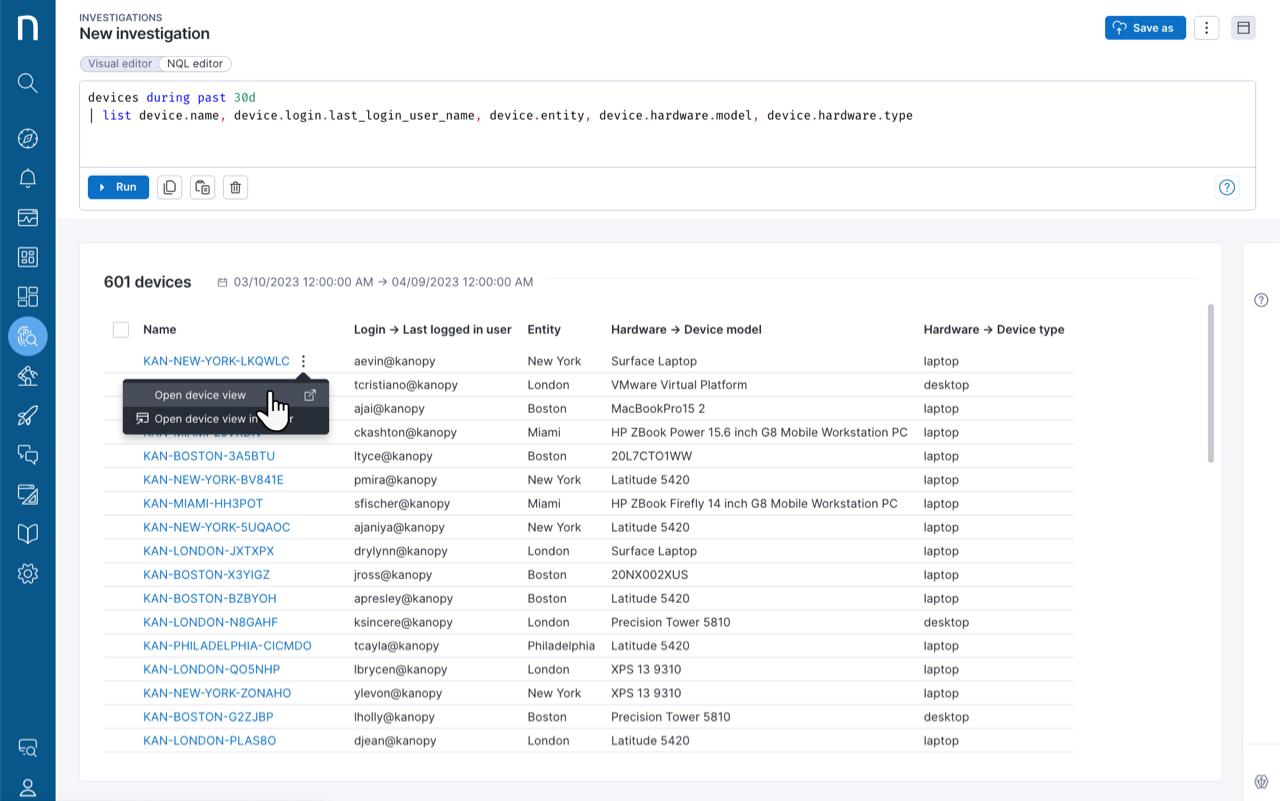Image resolution: width=1280 pixels, height=801 pixels.
Task: Open the Administration gear icon
Action: [x=27, y=573]
